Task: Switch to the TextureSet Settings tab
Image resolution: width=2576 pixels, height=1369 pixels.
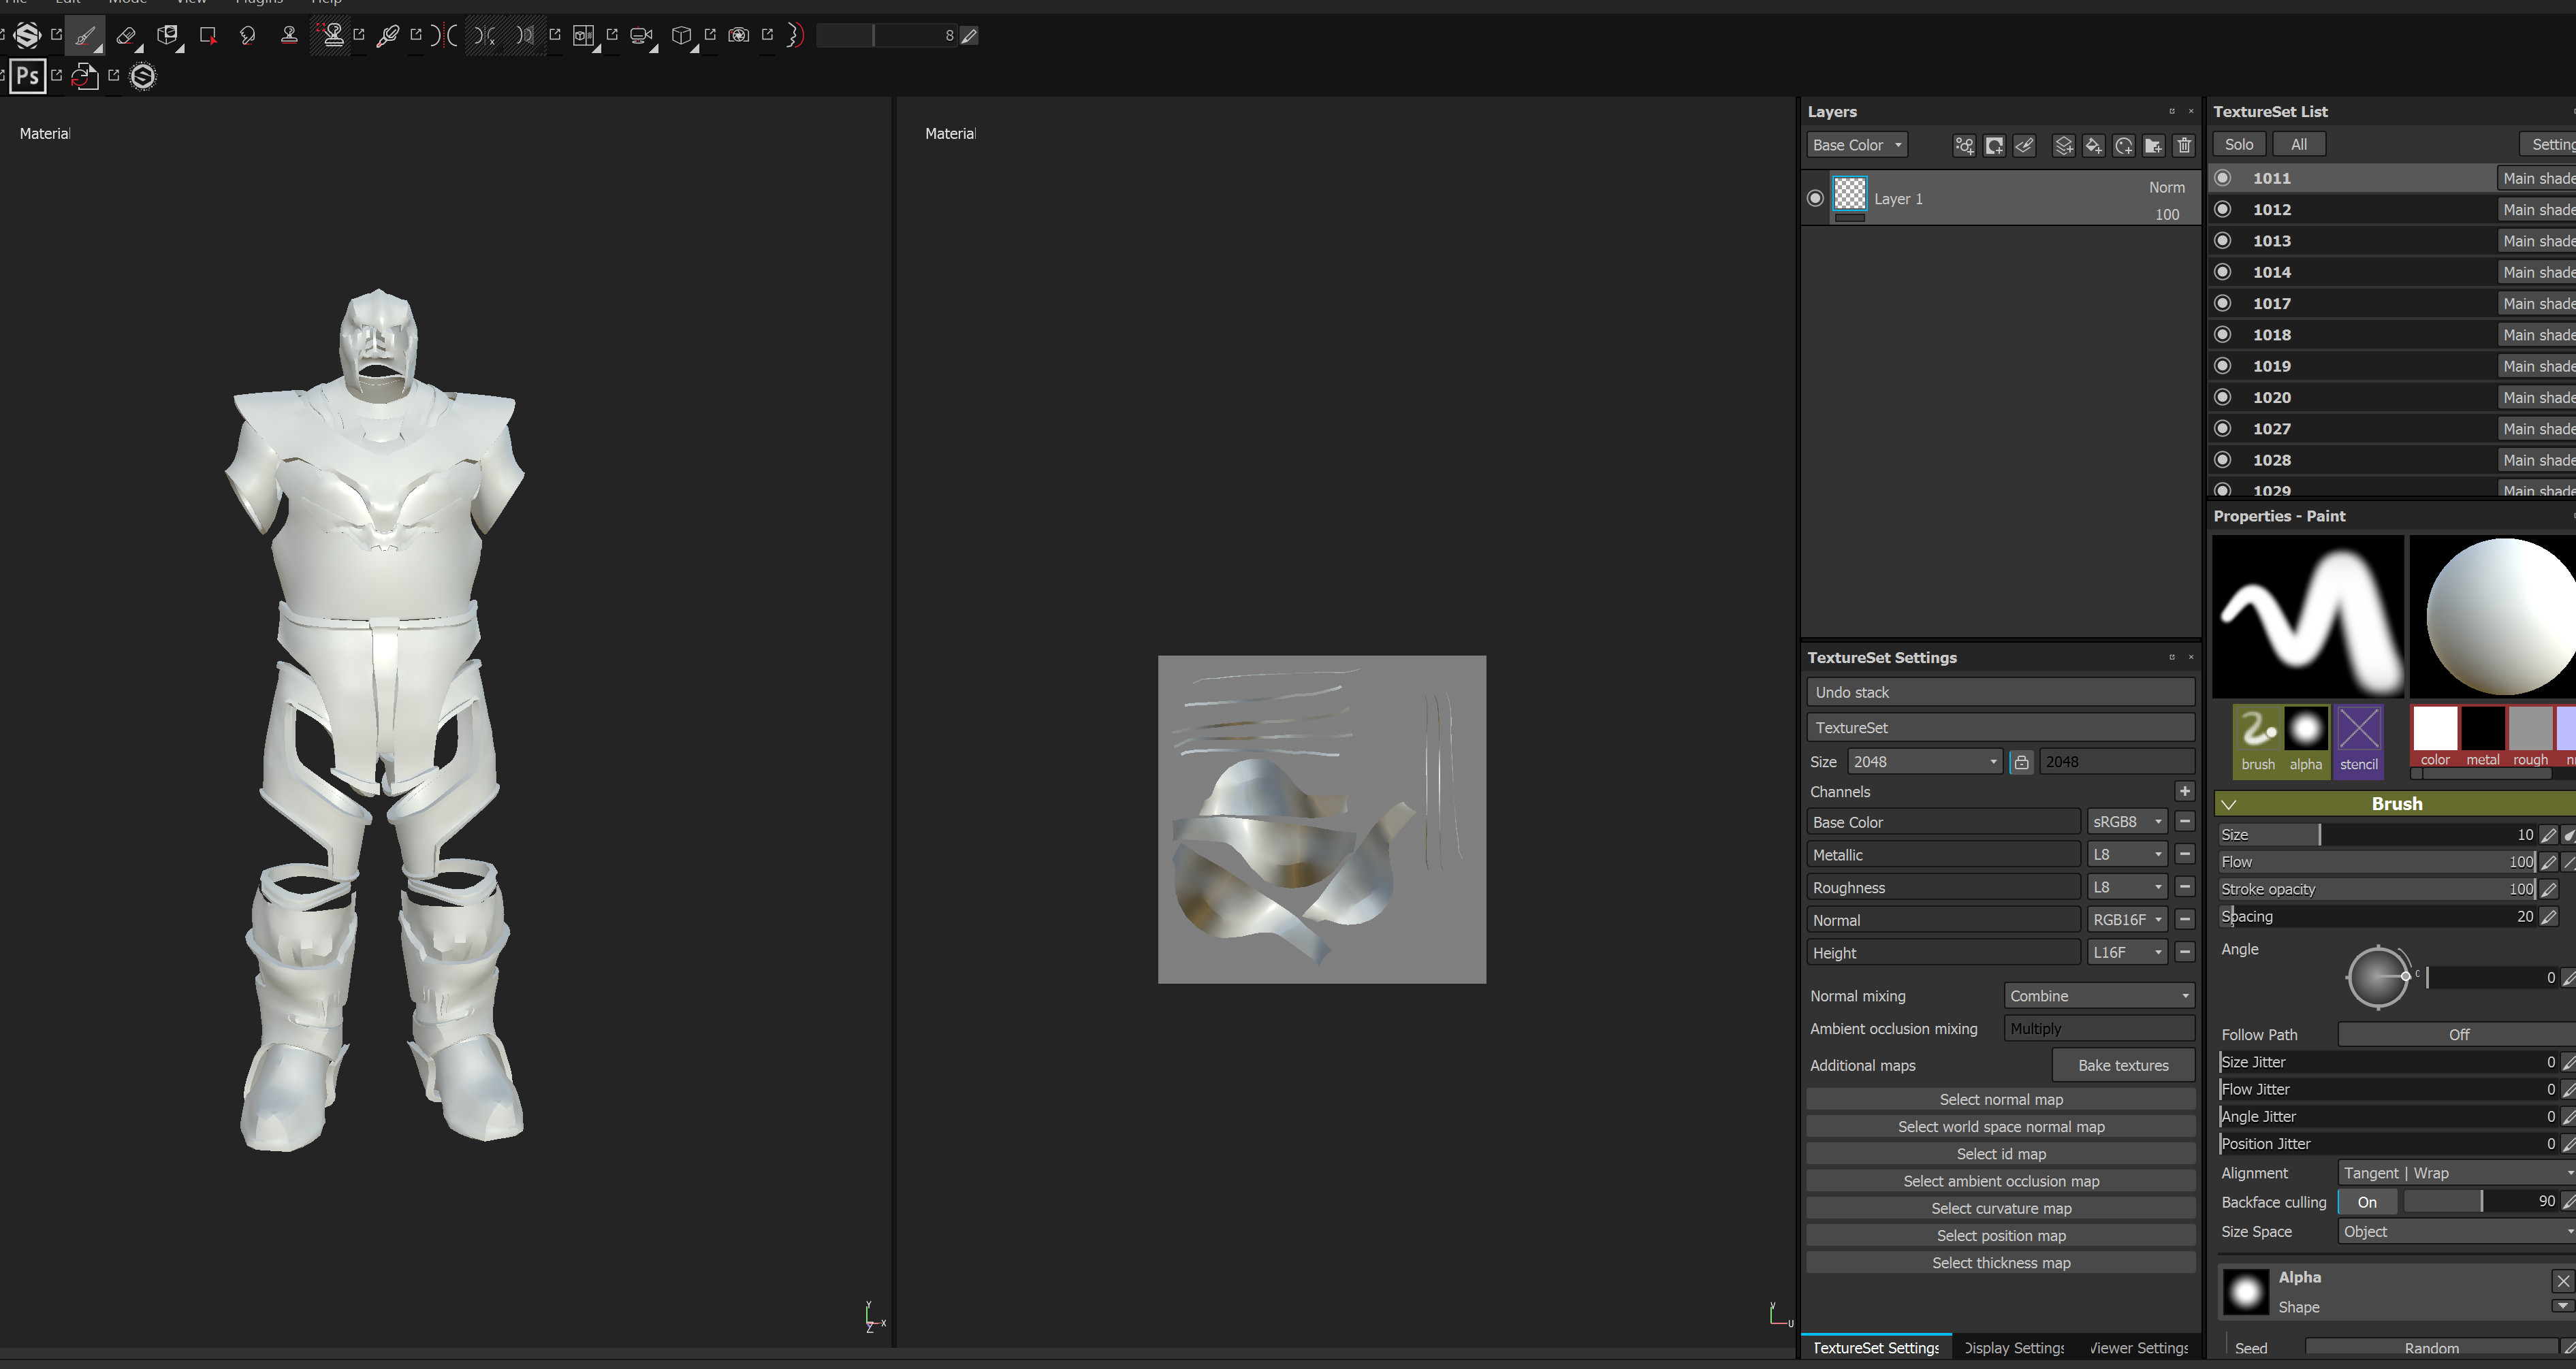Action: (1875, 1348)
